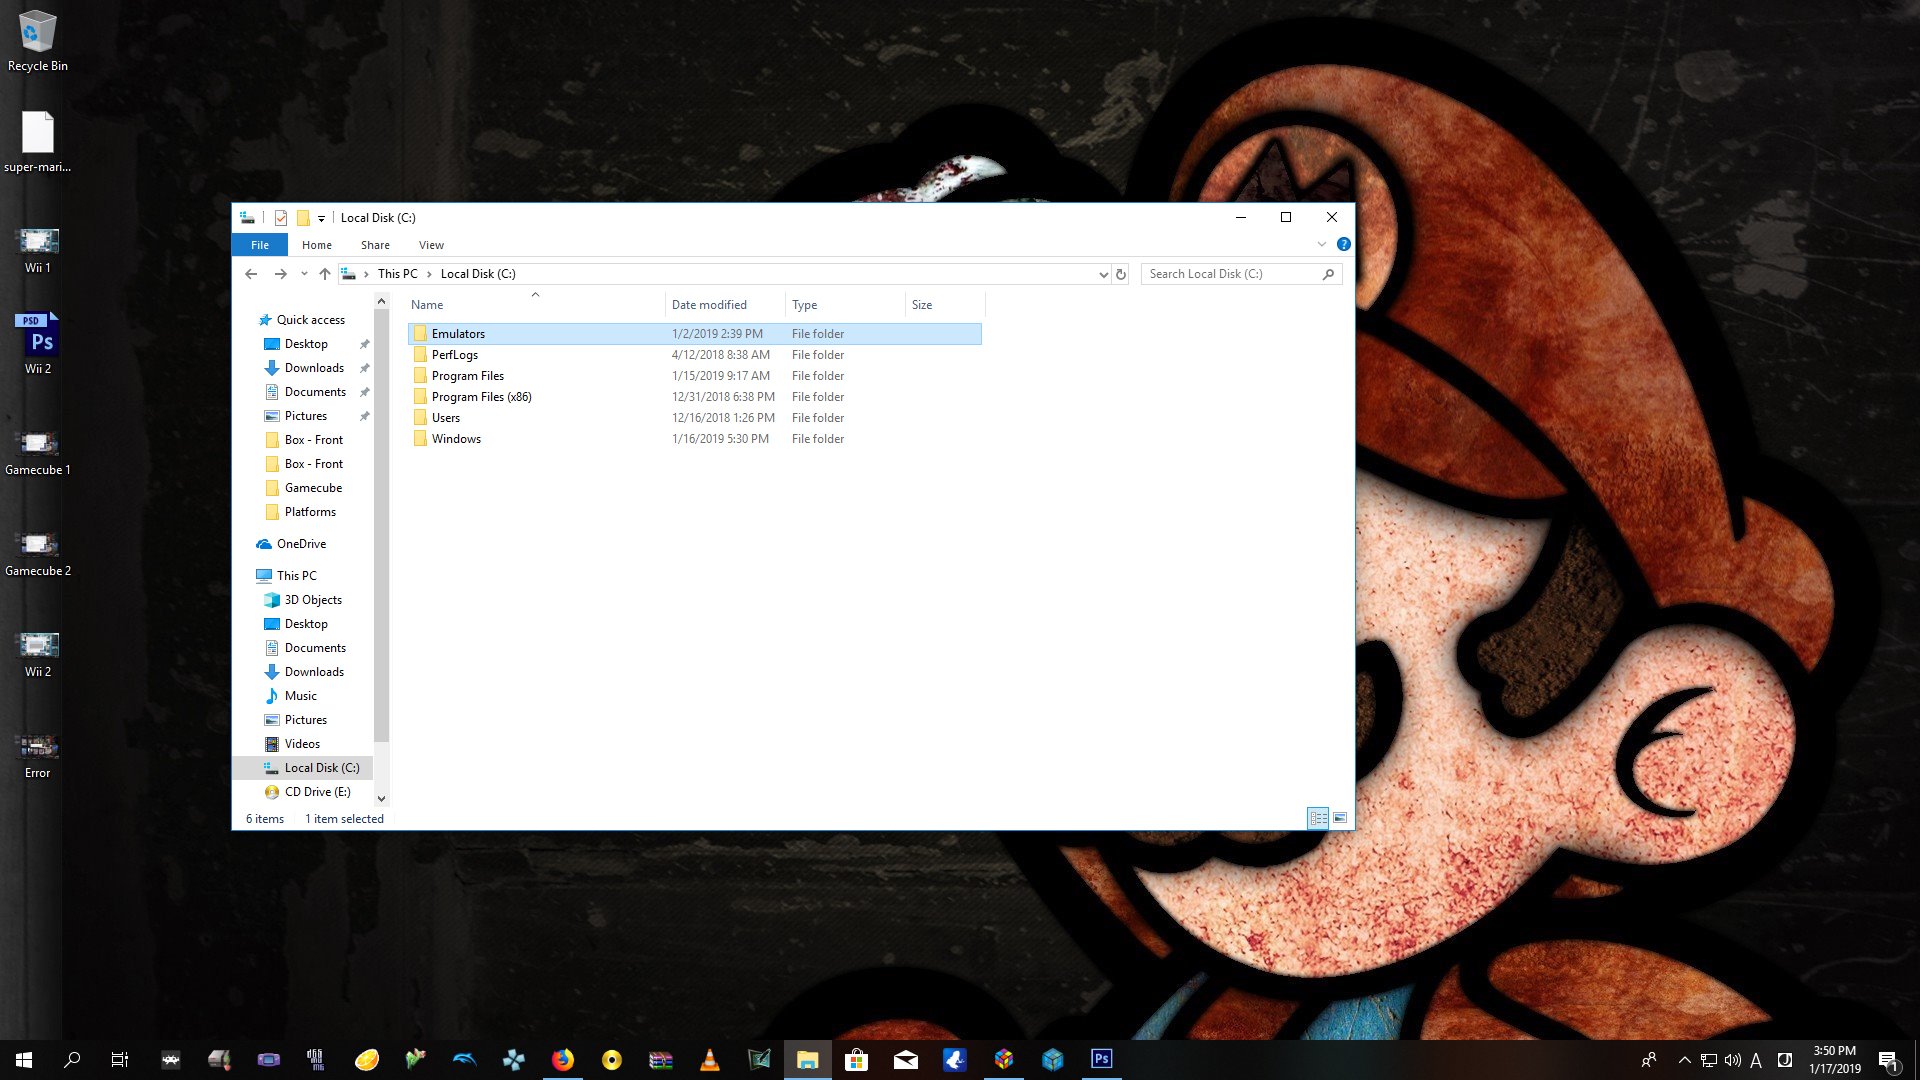Sort by the Type column header

pyautogui.click(x=845, y=305)
